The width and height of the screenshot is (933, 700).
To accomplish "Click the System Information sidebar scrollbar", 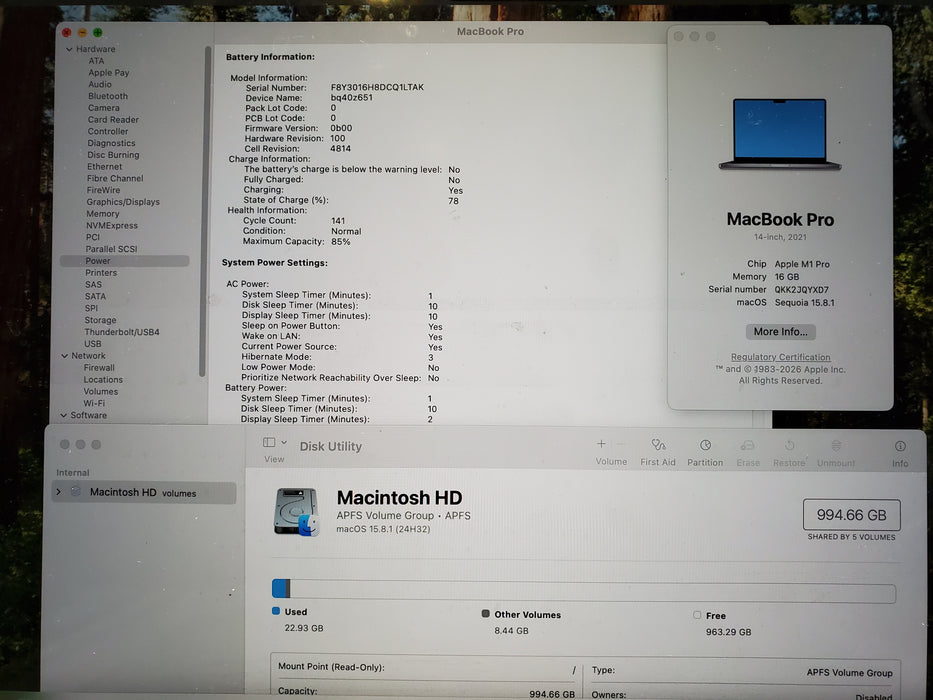I will pyautogui.click(x=205, y=211).
